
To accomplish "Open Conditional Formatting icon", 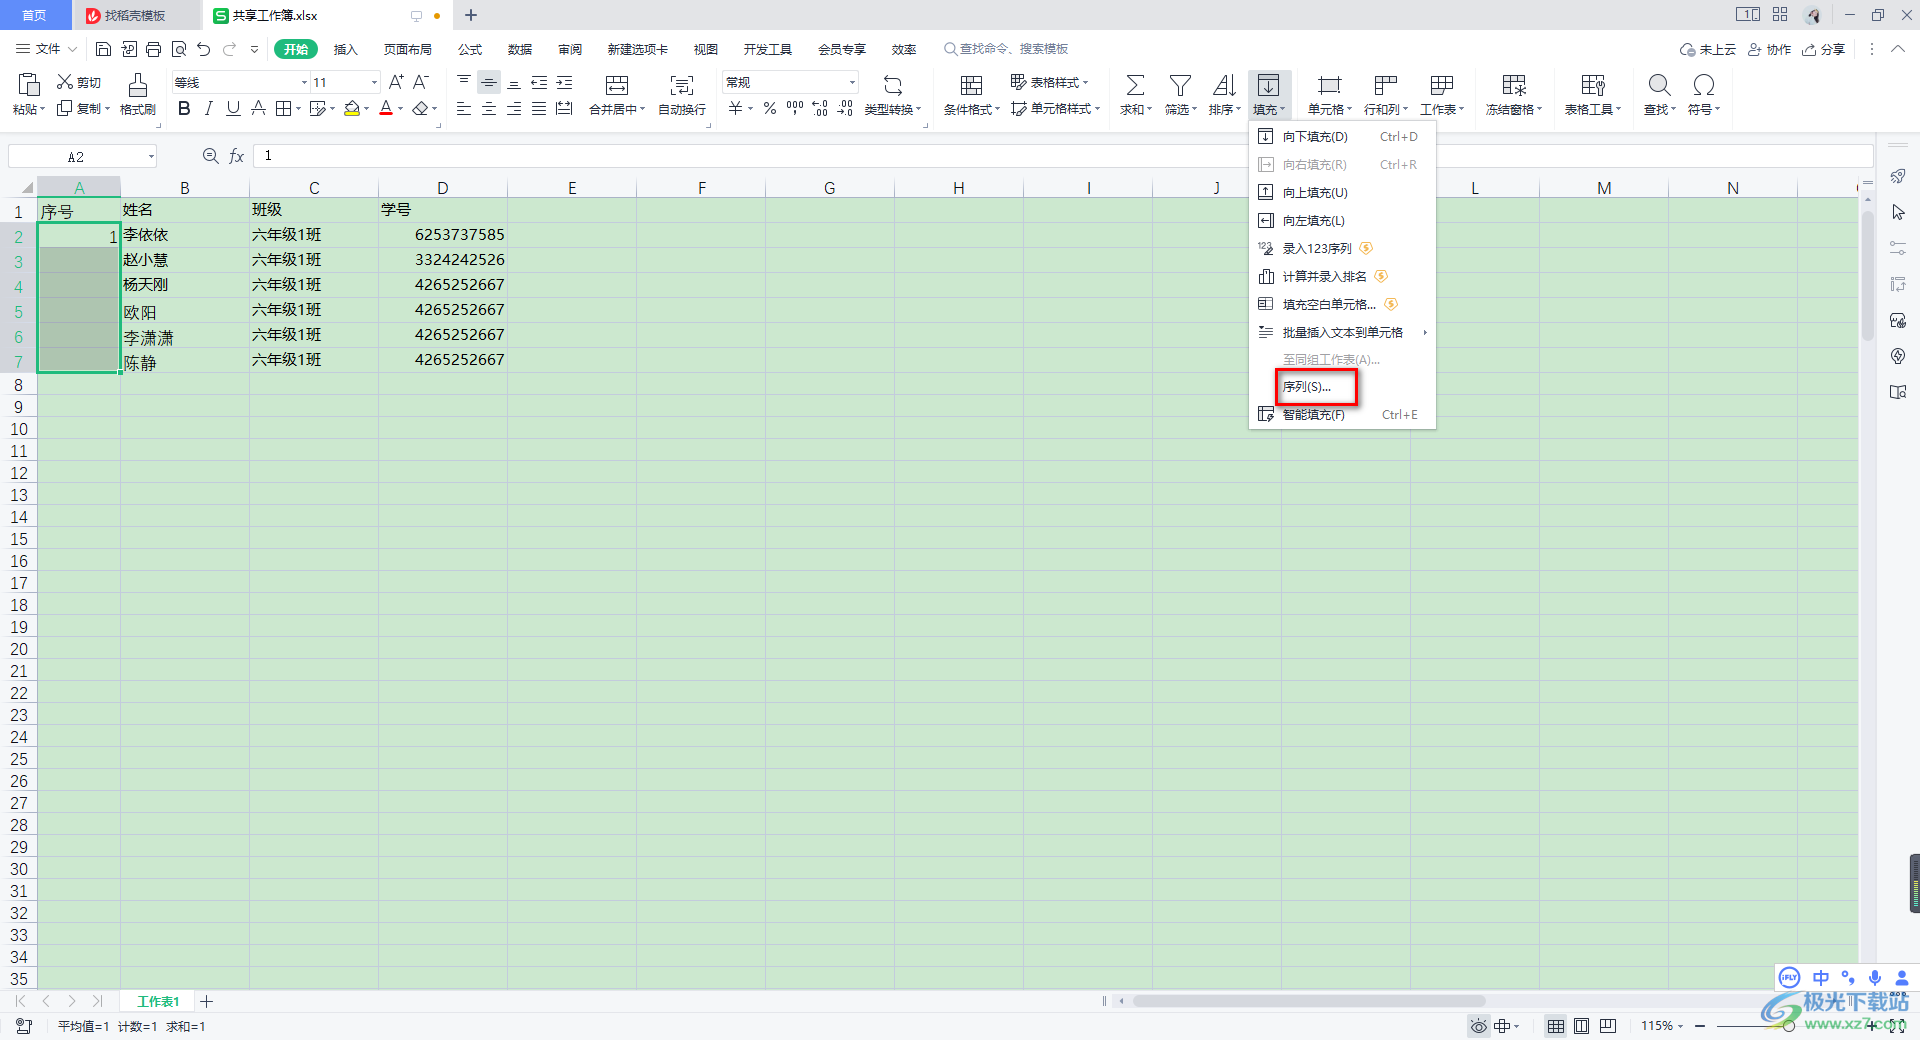I will 971,85.
